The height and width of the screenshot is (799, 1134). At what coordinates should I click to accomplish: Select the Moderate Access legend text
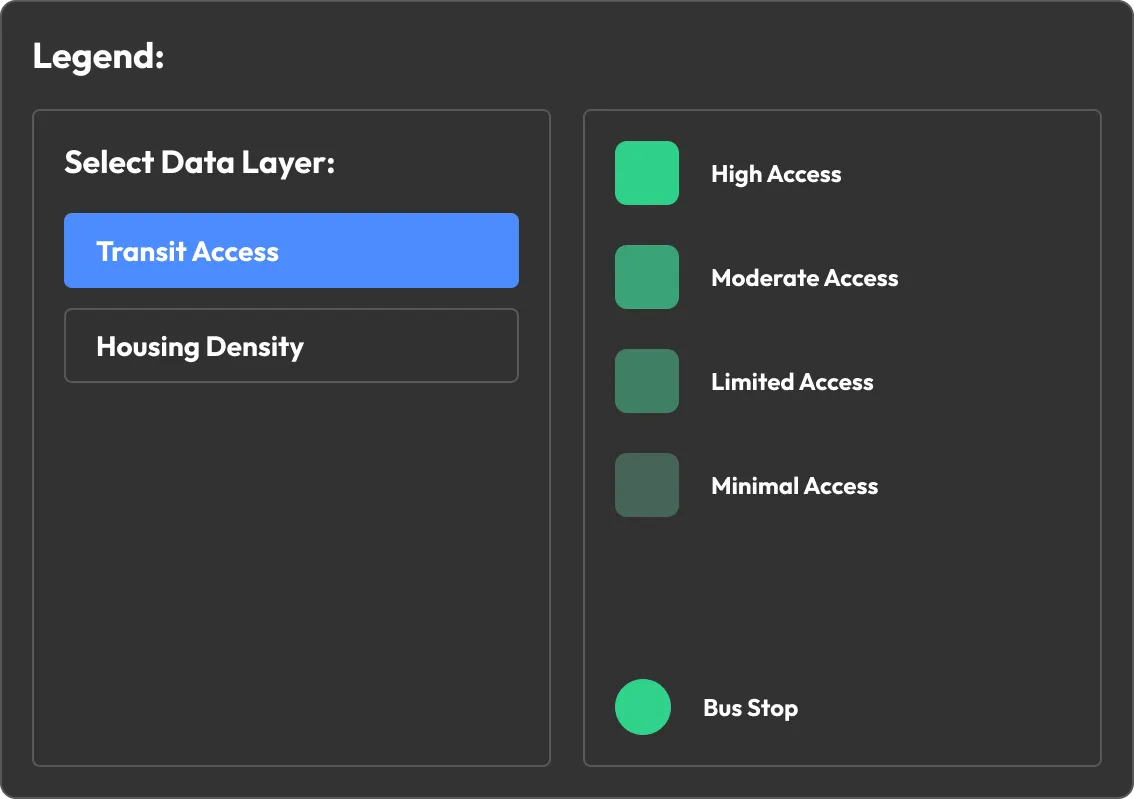(x=804, y=278)
